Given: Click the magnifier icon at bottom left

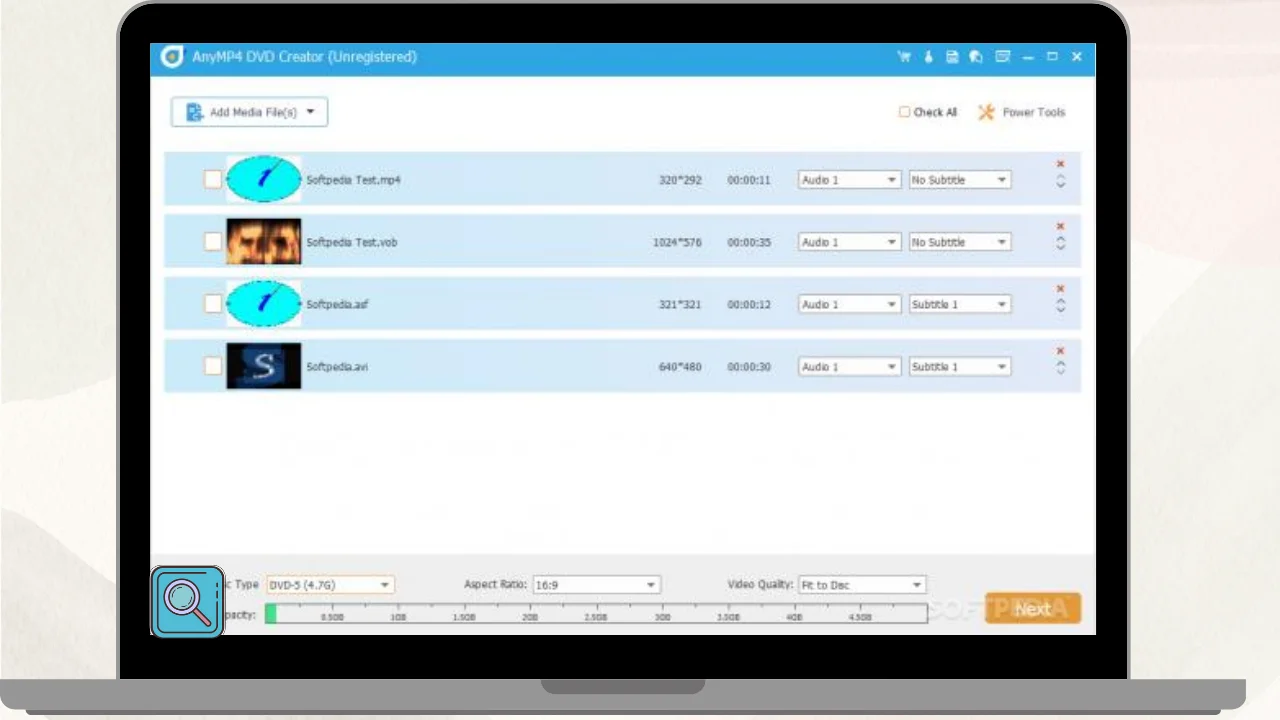Looking at the screenshot, I should 187,601.
